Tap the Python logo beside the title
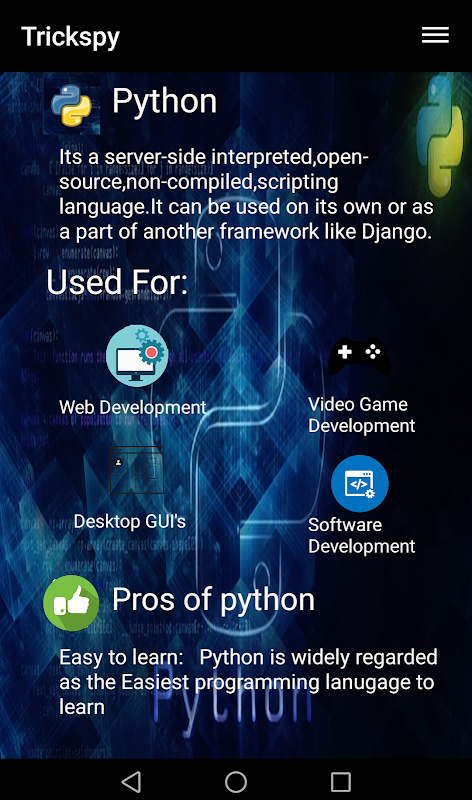This screenshot has width=472, height=800. tap(71, 104)
